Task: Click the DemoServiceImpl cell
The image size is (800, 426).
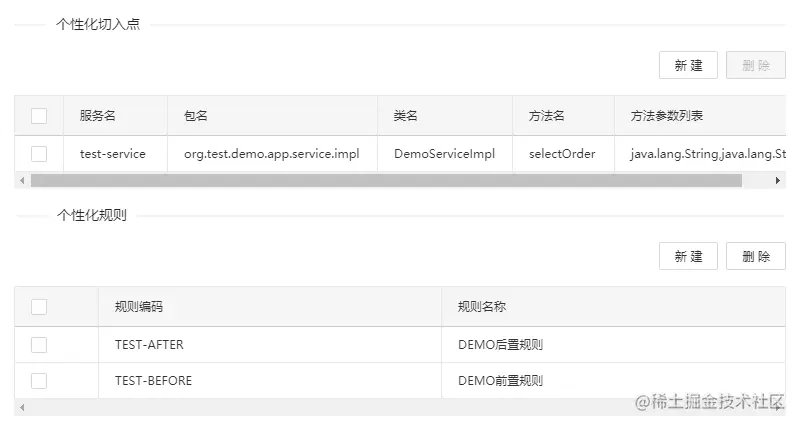Action: point(445,154)
